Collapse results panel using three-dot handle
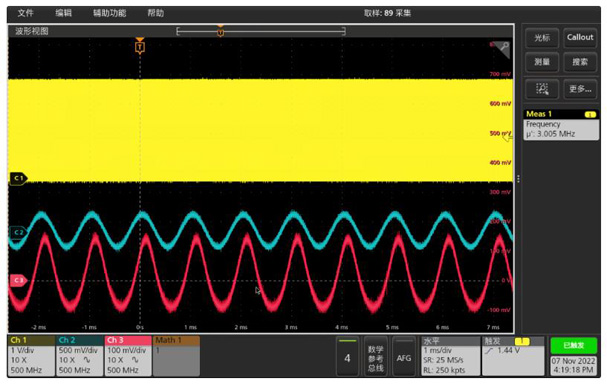This screenshot has width=607, height=384. tap(518, 178)
